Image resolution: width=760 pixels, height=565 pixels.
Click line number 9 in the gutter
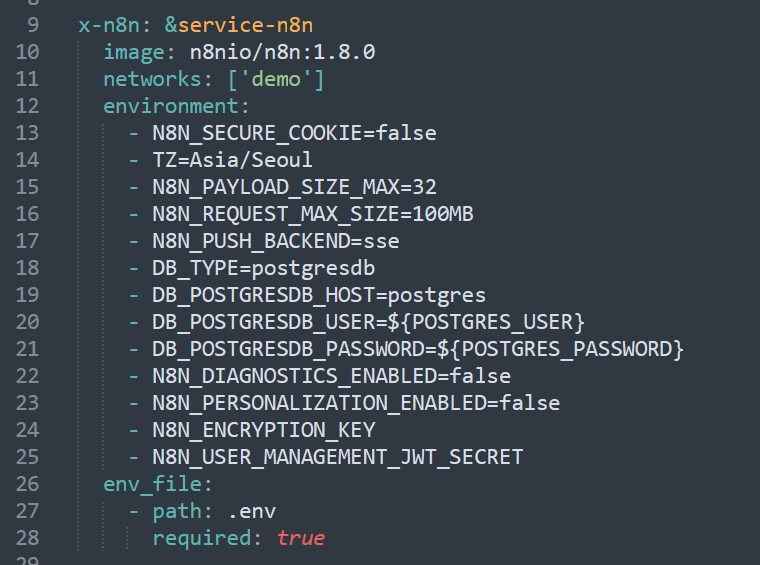pyautogui.click(x=33, y=25)
